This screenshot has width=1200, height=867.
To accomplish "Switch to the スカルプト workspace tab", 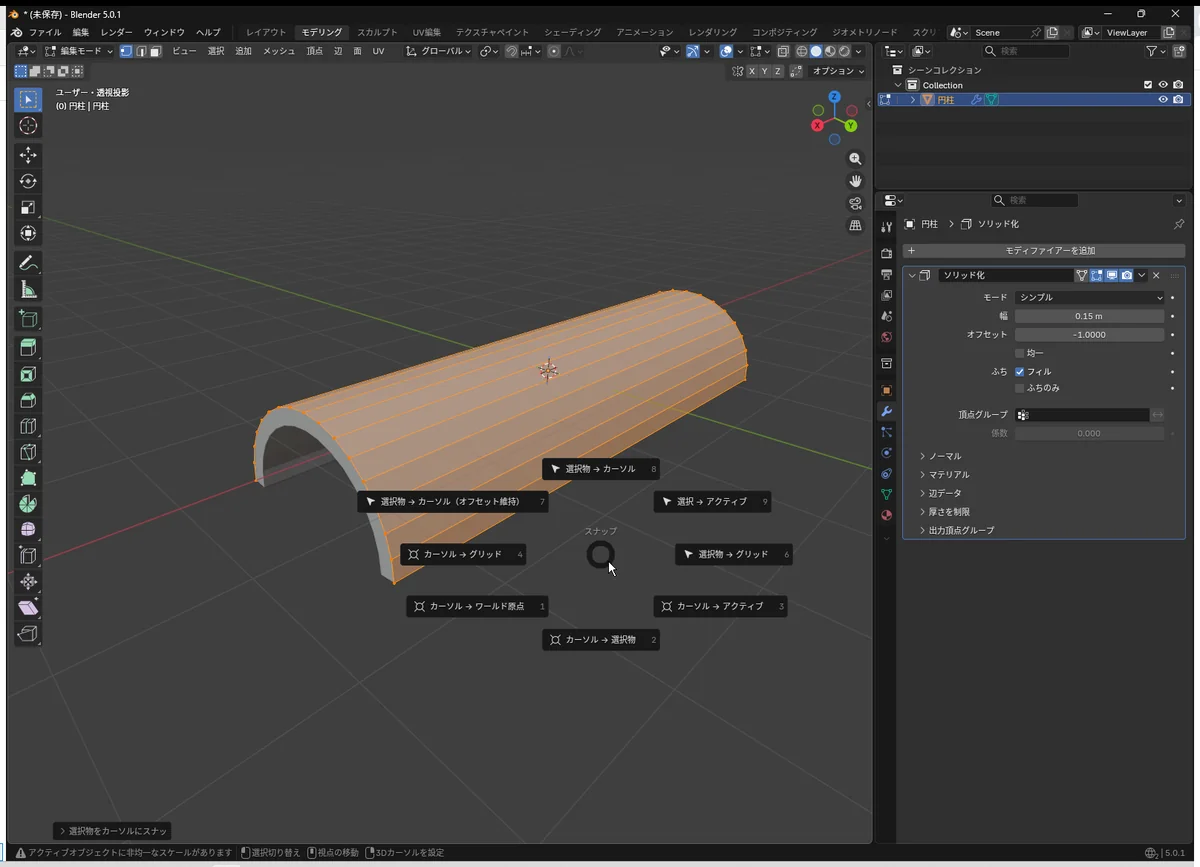I will click(377, 32).
